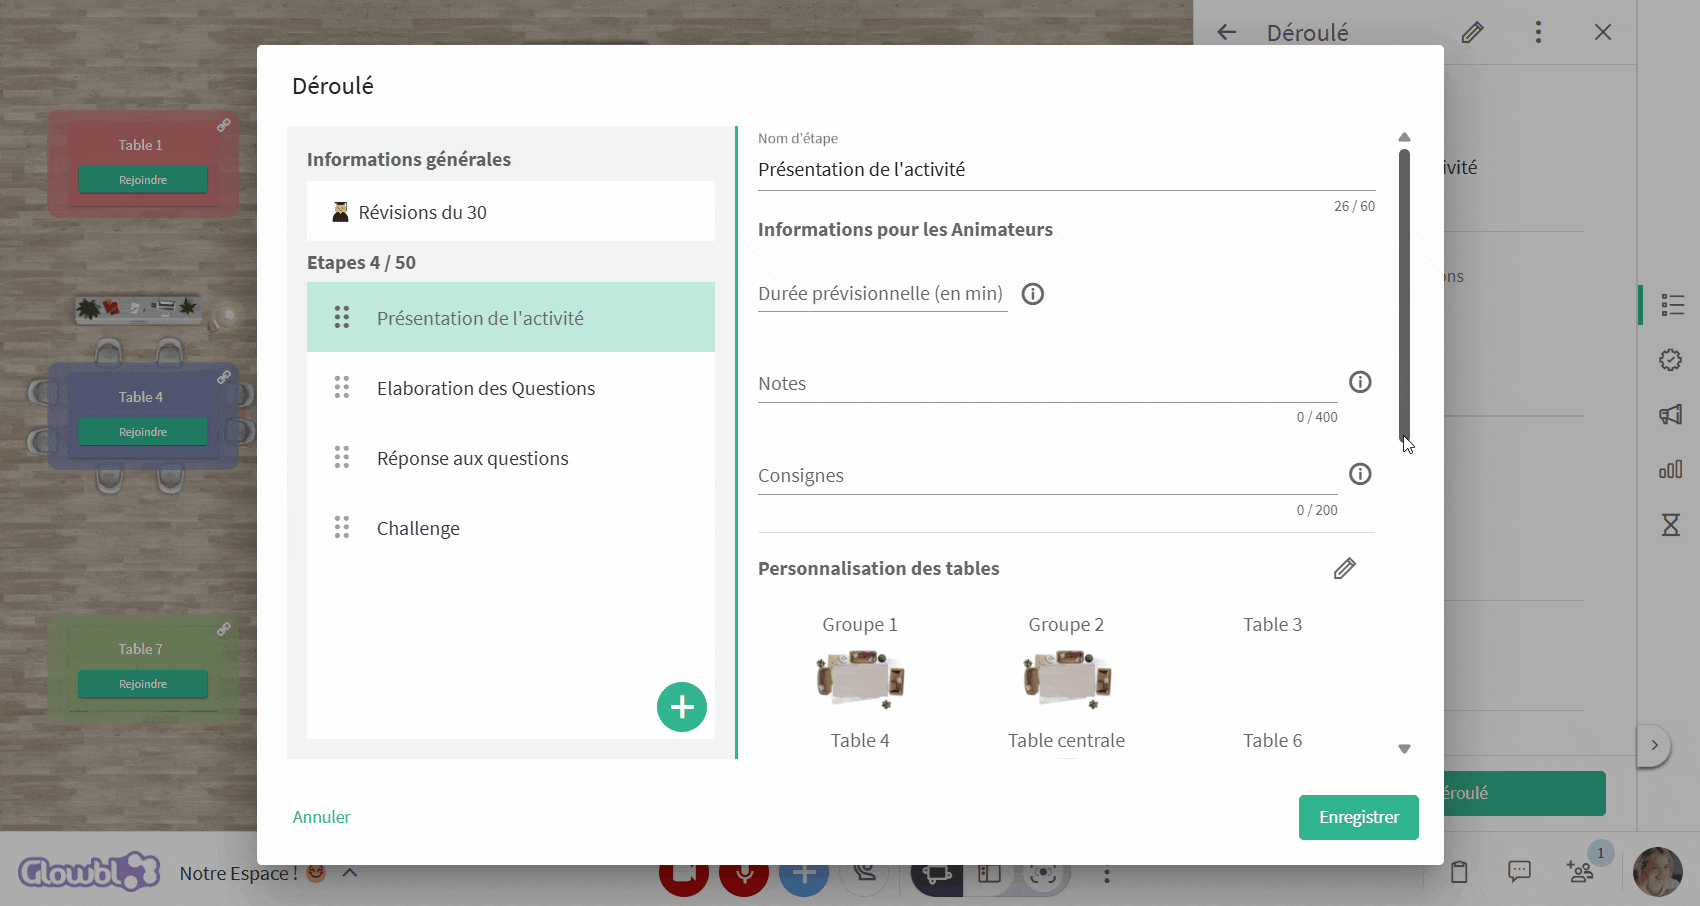Open the hourglass timer icon in right sidebar

1671,524
